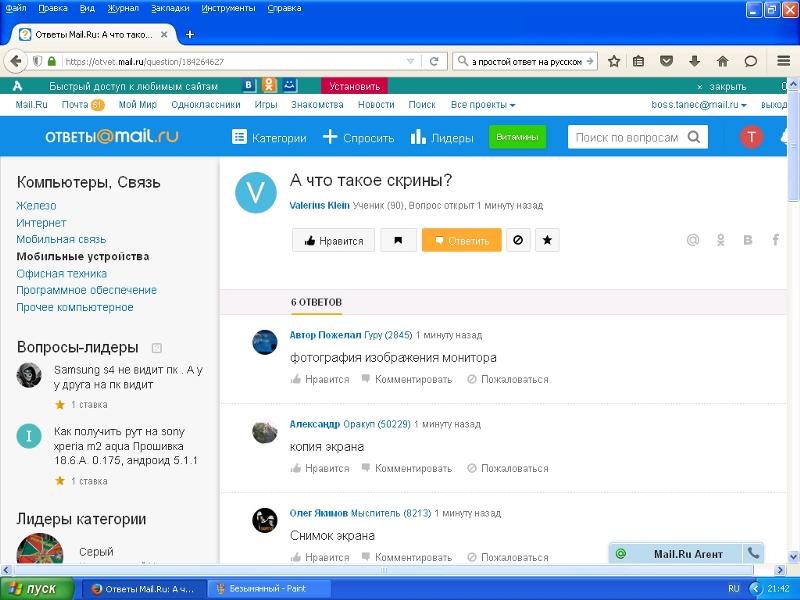Open the Файл menu
Image resolution: width=800 pixels, height=600 pixels.
(15, 8)
